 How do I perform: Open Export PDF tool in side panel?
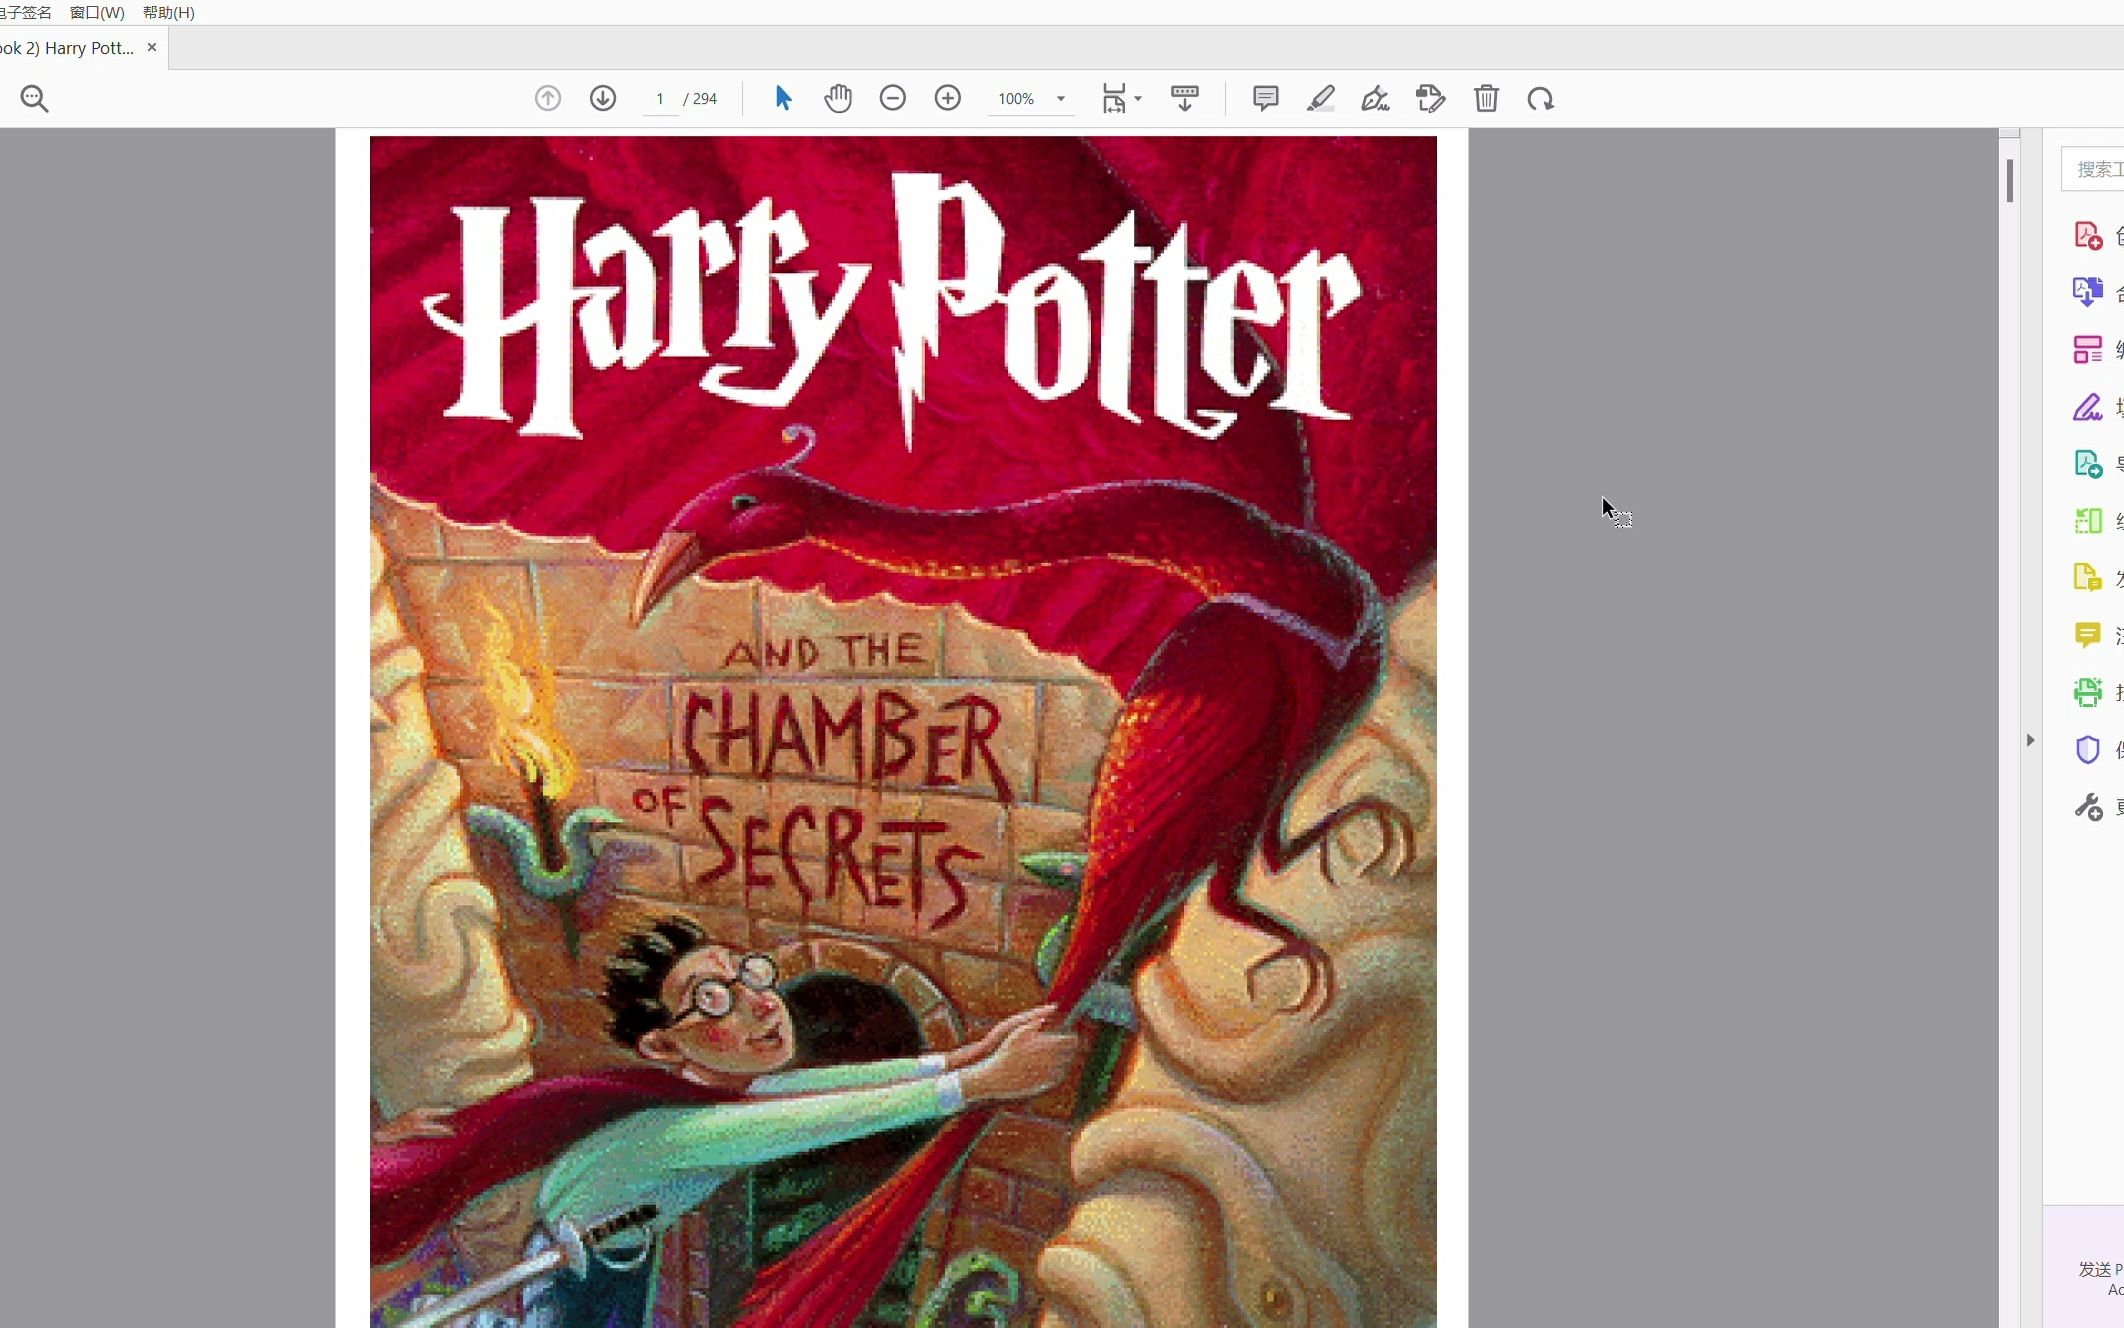click(2088, 464)
